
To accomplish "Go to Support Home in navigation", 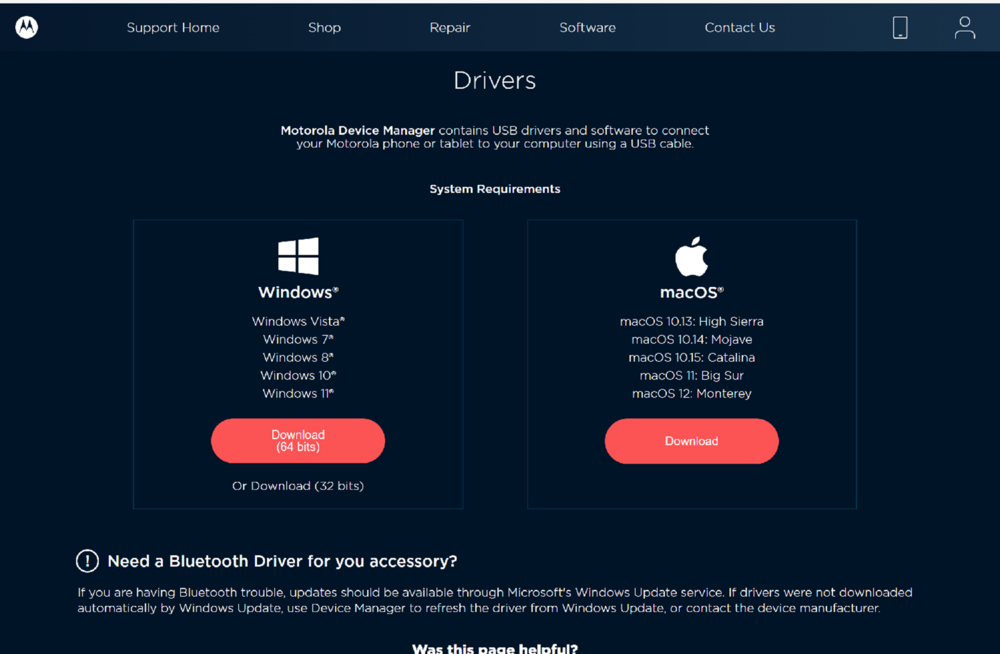I will (173, 28).
